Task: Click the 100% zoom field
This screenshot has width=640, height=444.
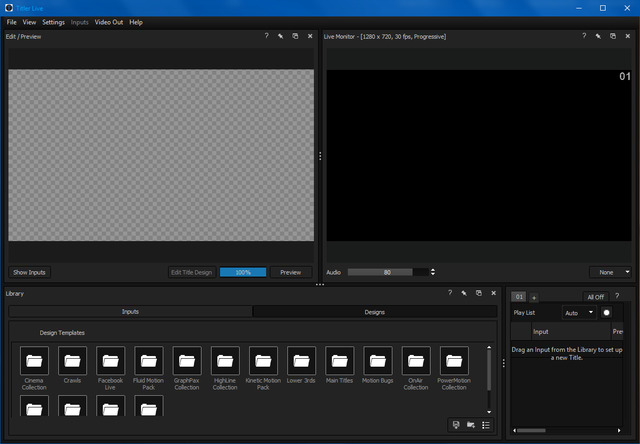Action: point(242,272)
